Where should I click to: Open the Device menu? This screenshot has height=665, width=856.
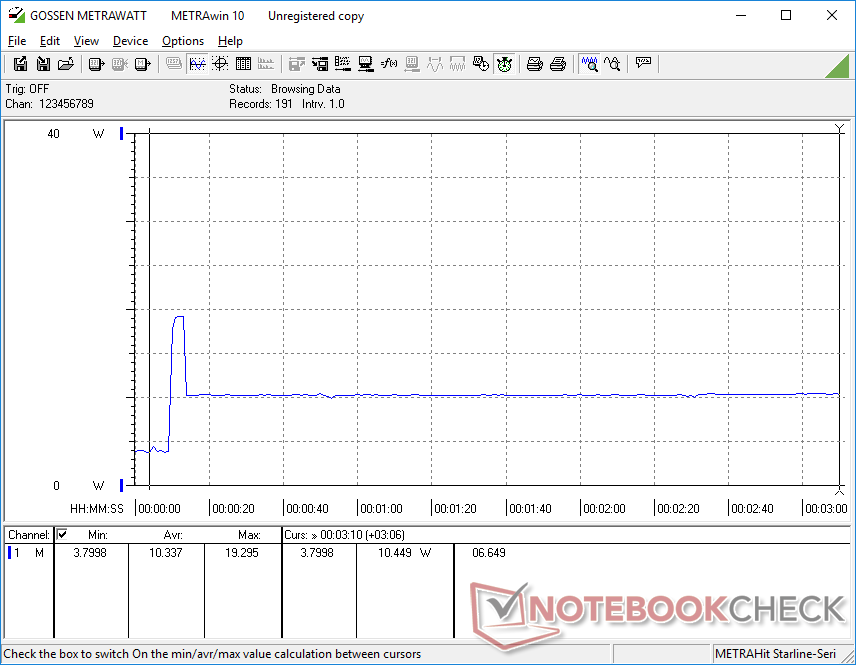(x=130, y=41)
